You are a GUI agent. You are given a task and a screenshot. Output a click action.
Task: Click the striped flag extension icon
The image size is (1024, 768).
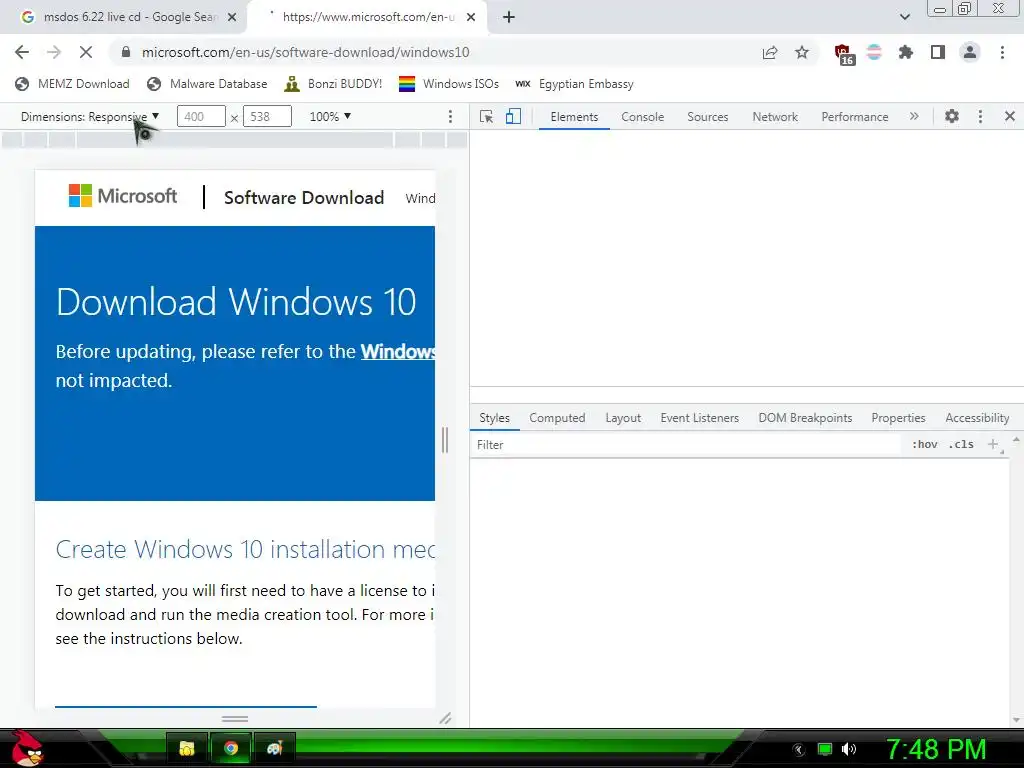coord(874,52)
